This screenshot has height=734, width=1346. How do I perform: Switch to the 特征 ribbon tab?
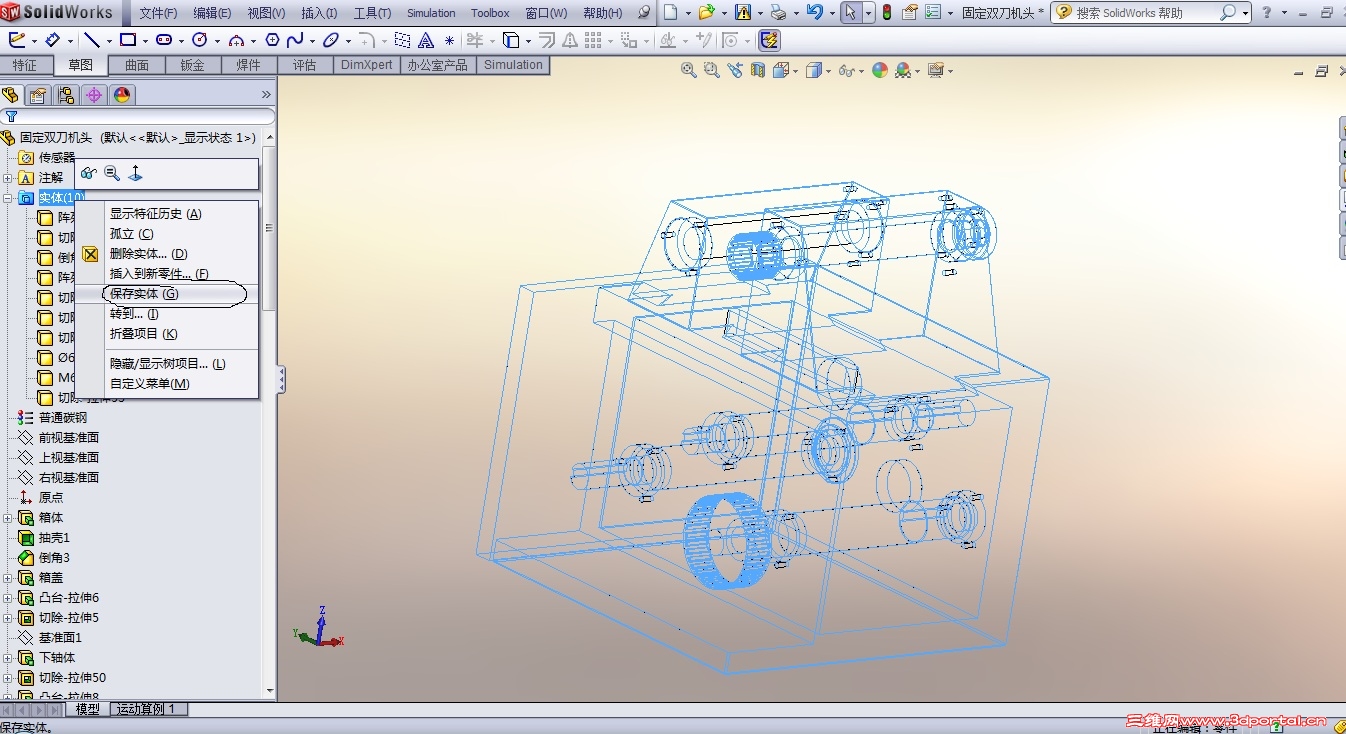point(25,65)
